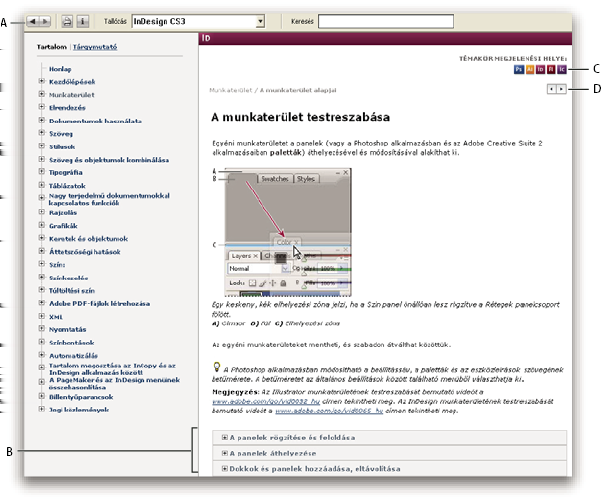Expand the Rajzolás tree node
Screen dimensions: 602x502
coord(41,212)
